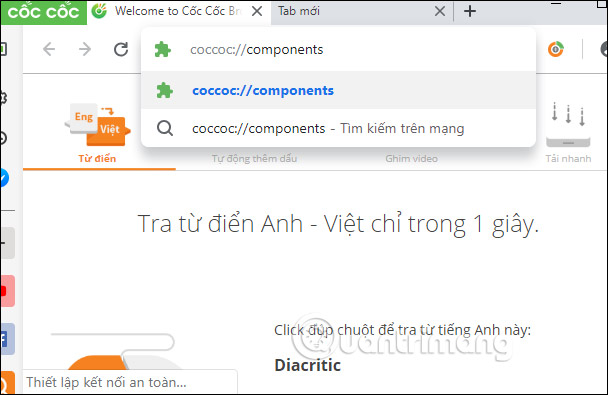Viewport: 608px width, 395px height.
Task: Open a new tab with the plus button
Action: (470, 11)
